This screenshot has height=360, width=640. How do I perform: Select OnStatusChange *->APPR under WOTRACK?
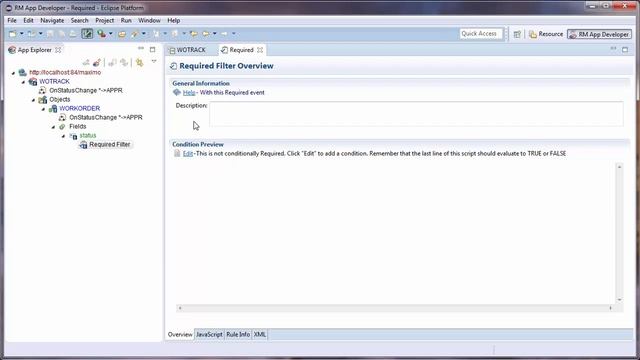coord(86,90)
